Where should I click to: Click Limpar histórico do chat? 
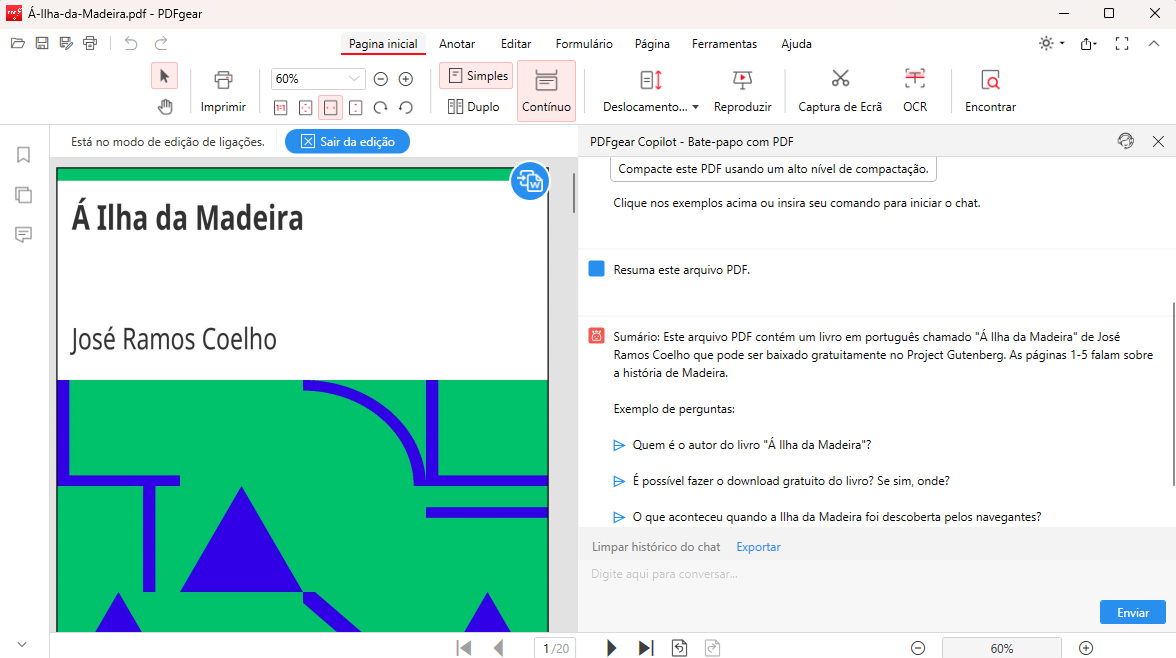pos(656,547)
